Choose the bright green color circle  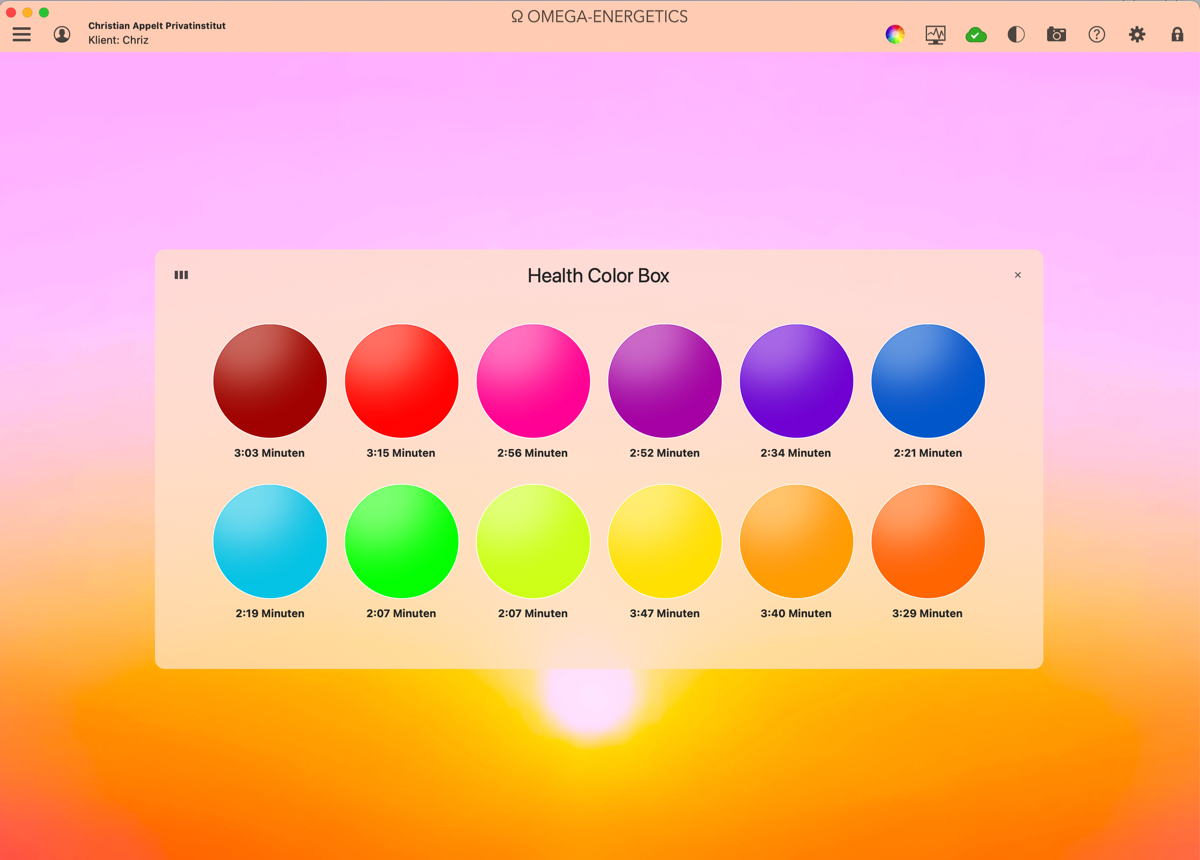coord(401,541)
